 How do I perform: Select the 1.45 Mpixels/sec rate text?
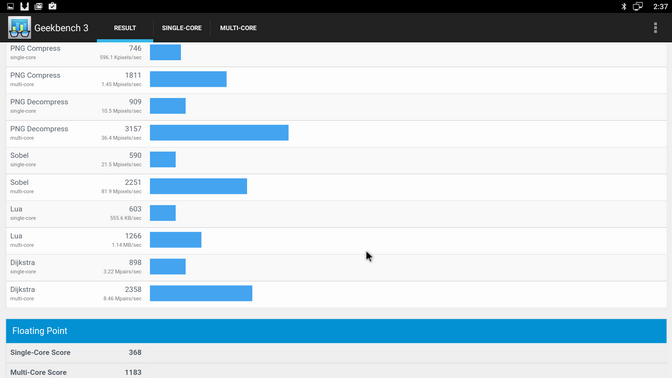point(121,84)
